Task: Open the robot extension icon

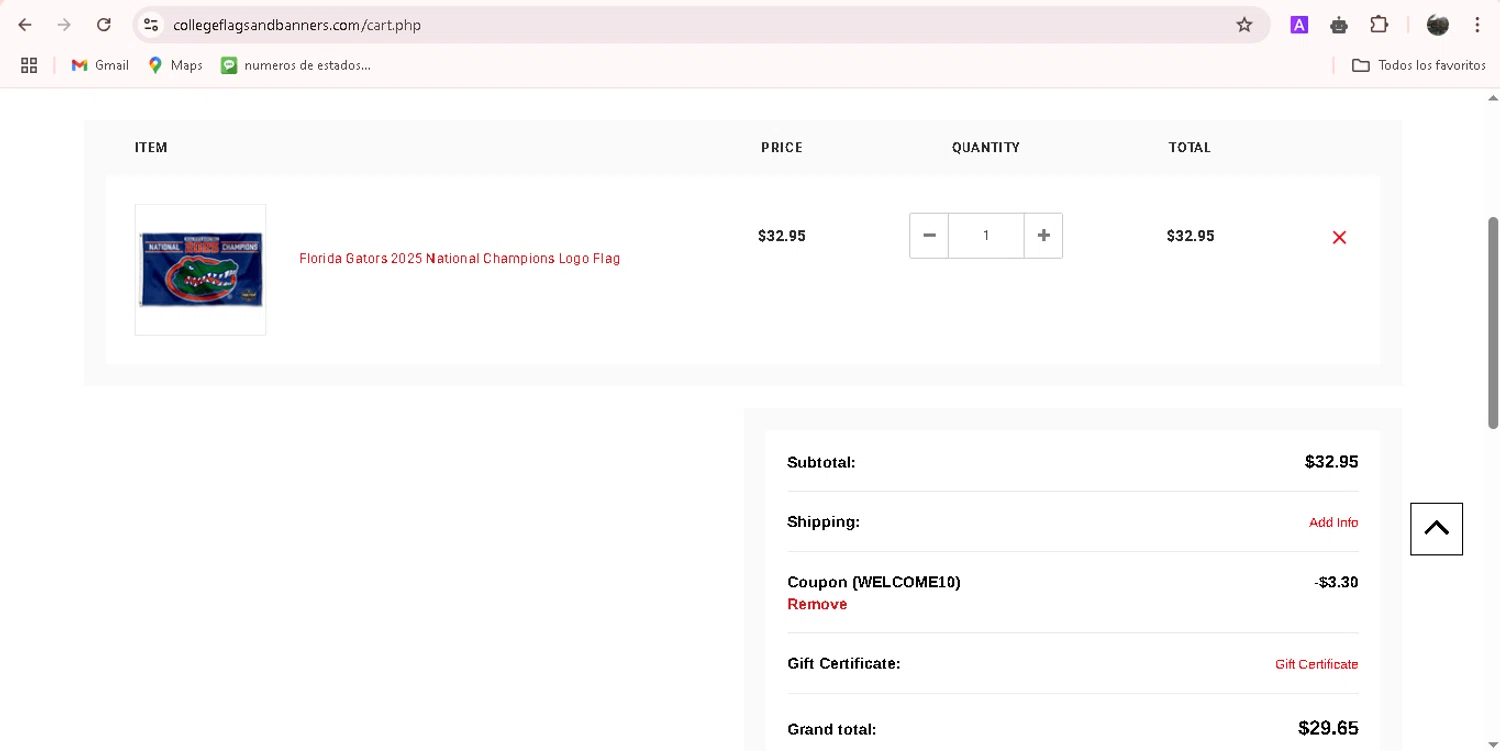Action: point(1339,25)
